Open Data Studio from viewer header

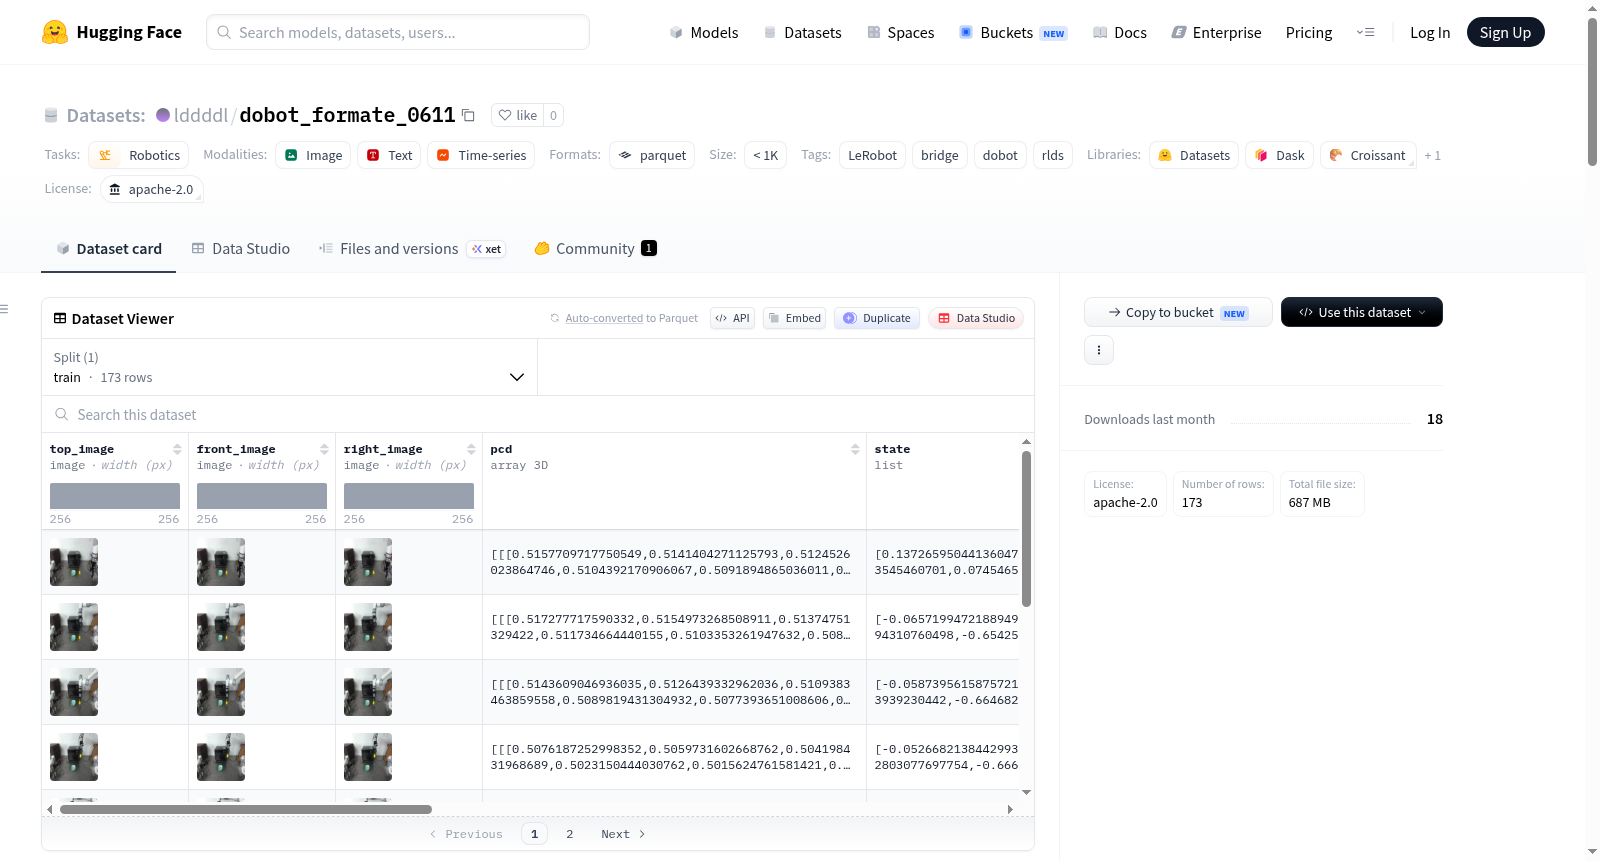(975, 318)
